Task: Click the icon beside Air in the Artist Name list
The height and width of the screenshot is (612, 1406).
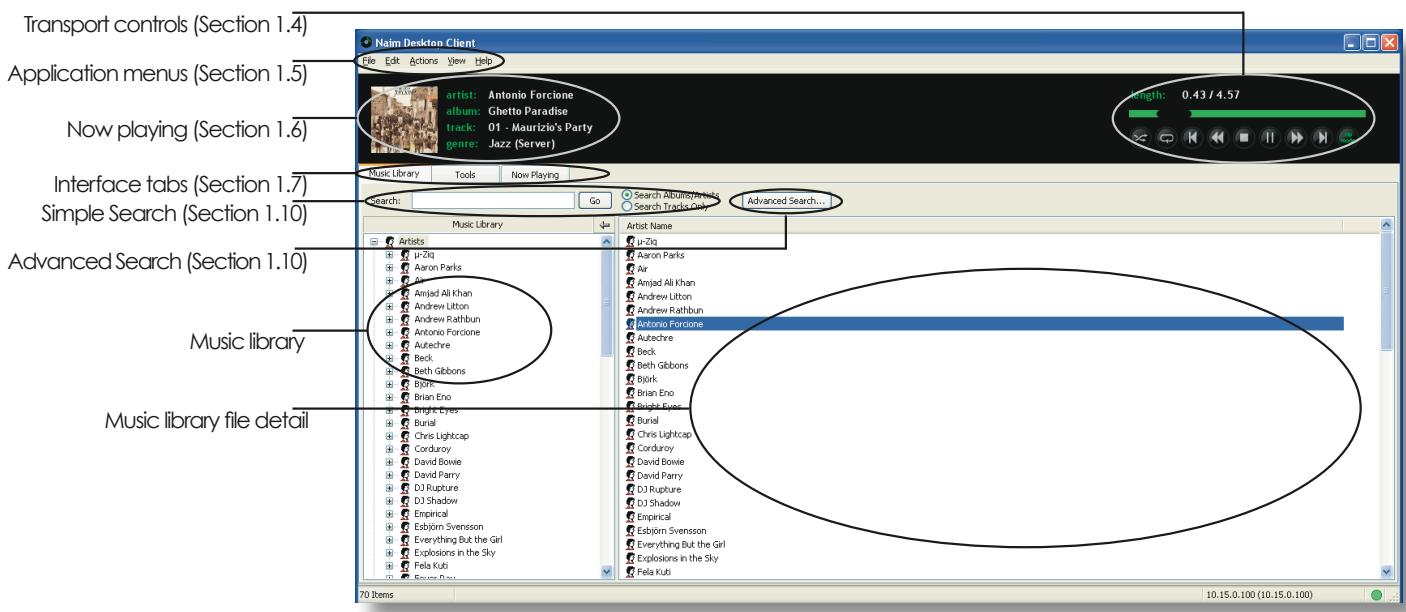Action: (x=630, y=270)
